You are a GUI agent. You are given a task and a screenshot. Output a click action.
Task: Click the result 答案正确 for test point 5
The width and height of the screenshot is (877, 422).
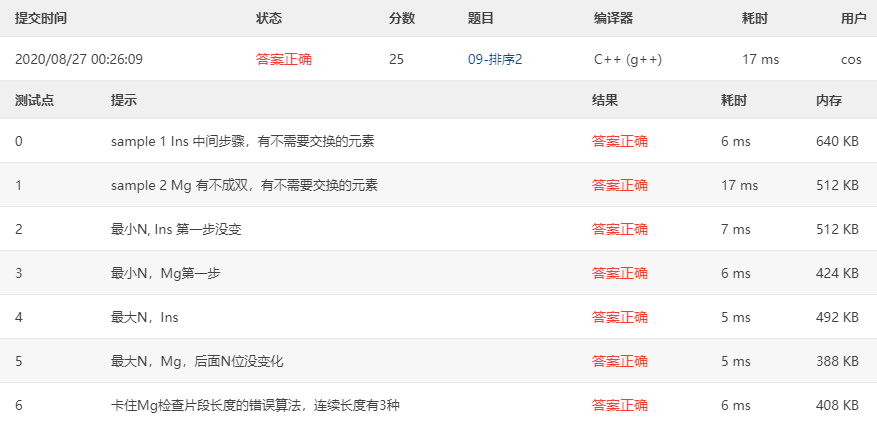point(620,362)
